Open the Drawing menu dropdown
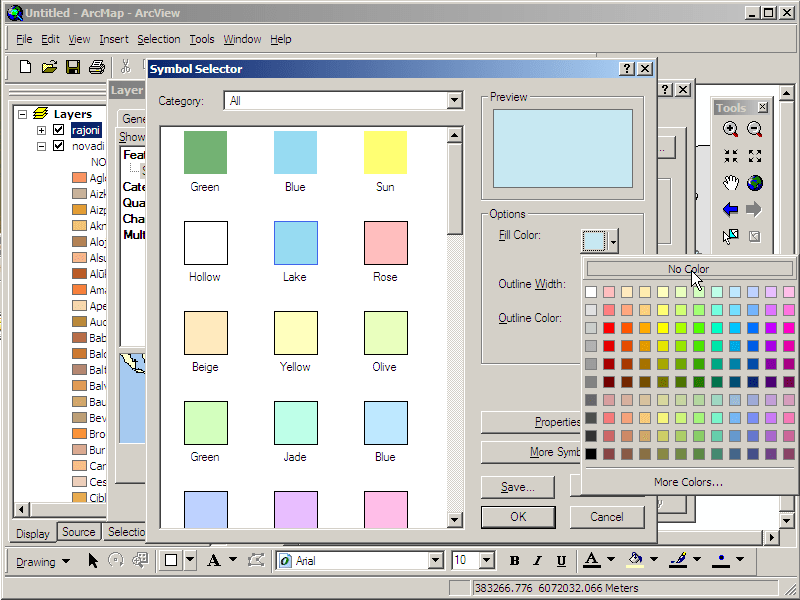Image resolution: width=800 pixels, height=600 pixels. [x=43, y=562]
